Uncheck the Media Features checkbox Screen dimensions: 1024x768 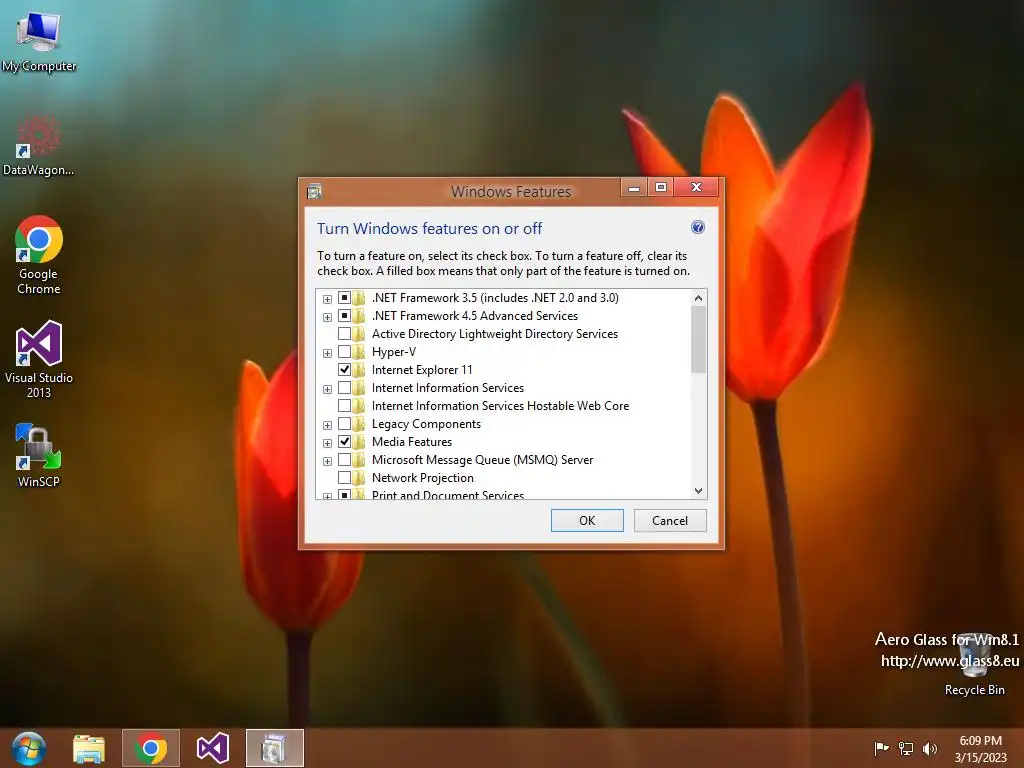point(344,442)
